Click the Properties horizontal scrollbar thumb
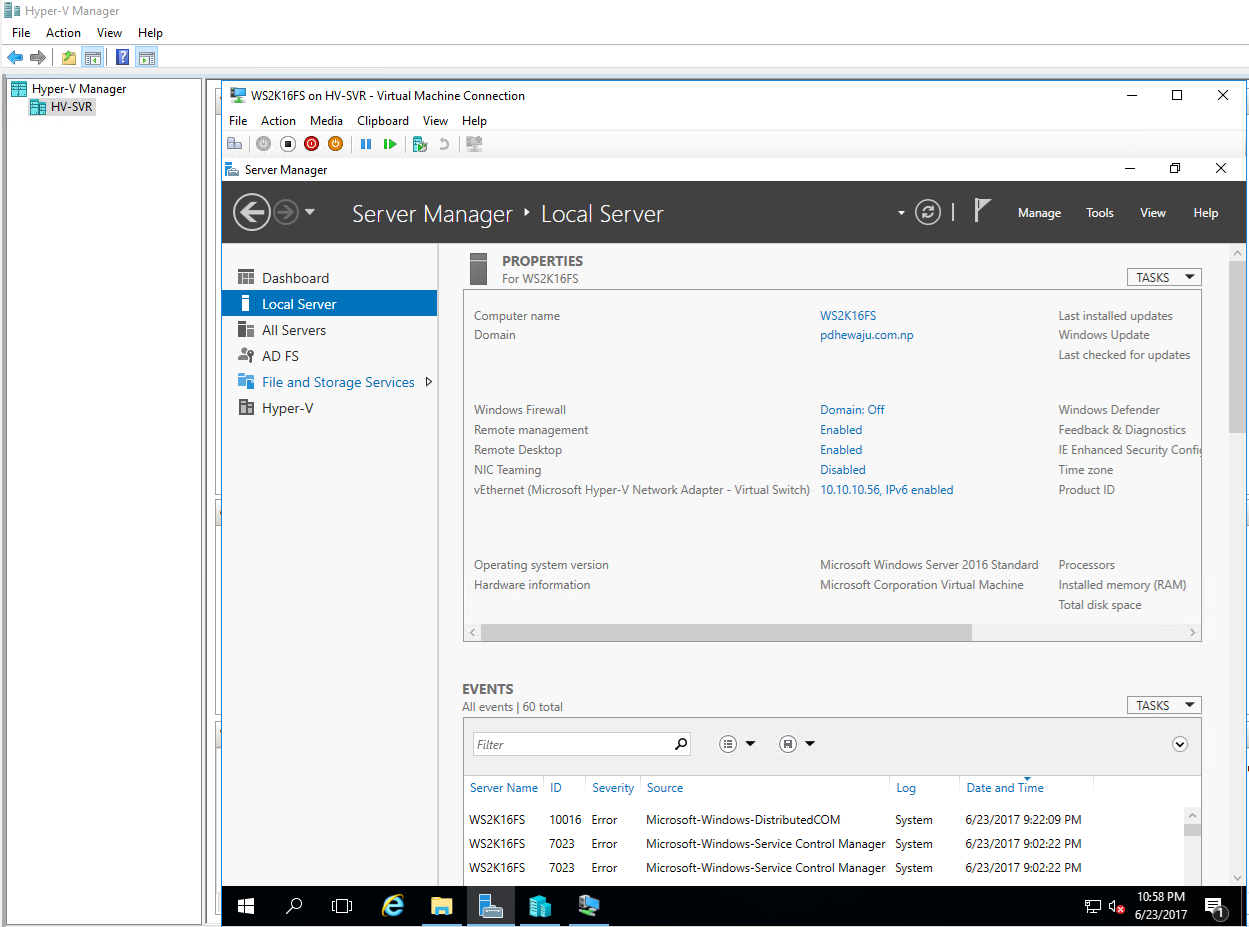 [x=726, y=633]
